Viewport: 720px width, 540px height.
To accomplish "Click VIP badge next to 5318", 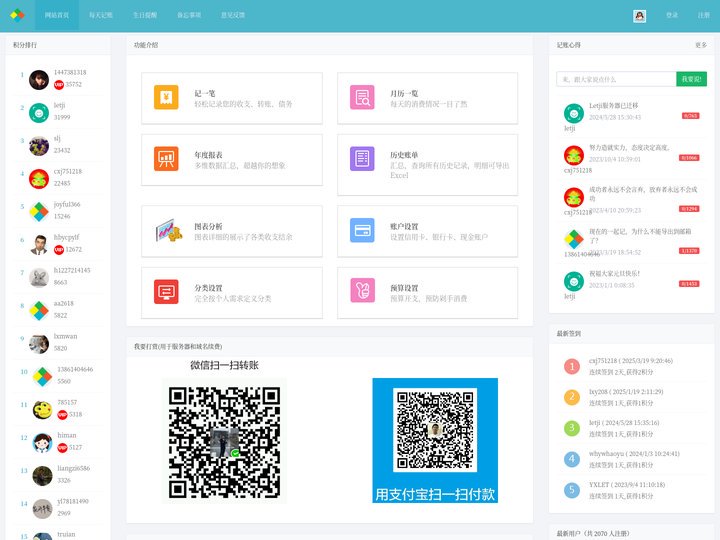I will [62, 415].
